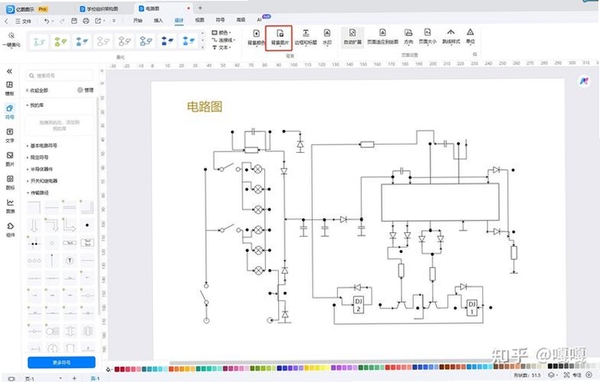Open the Text (文本) style dropdown

click(222, 47)
